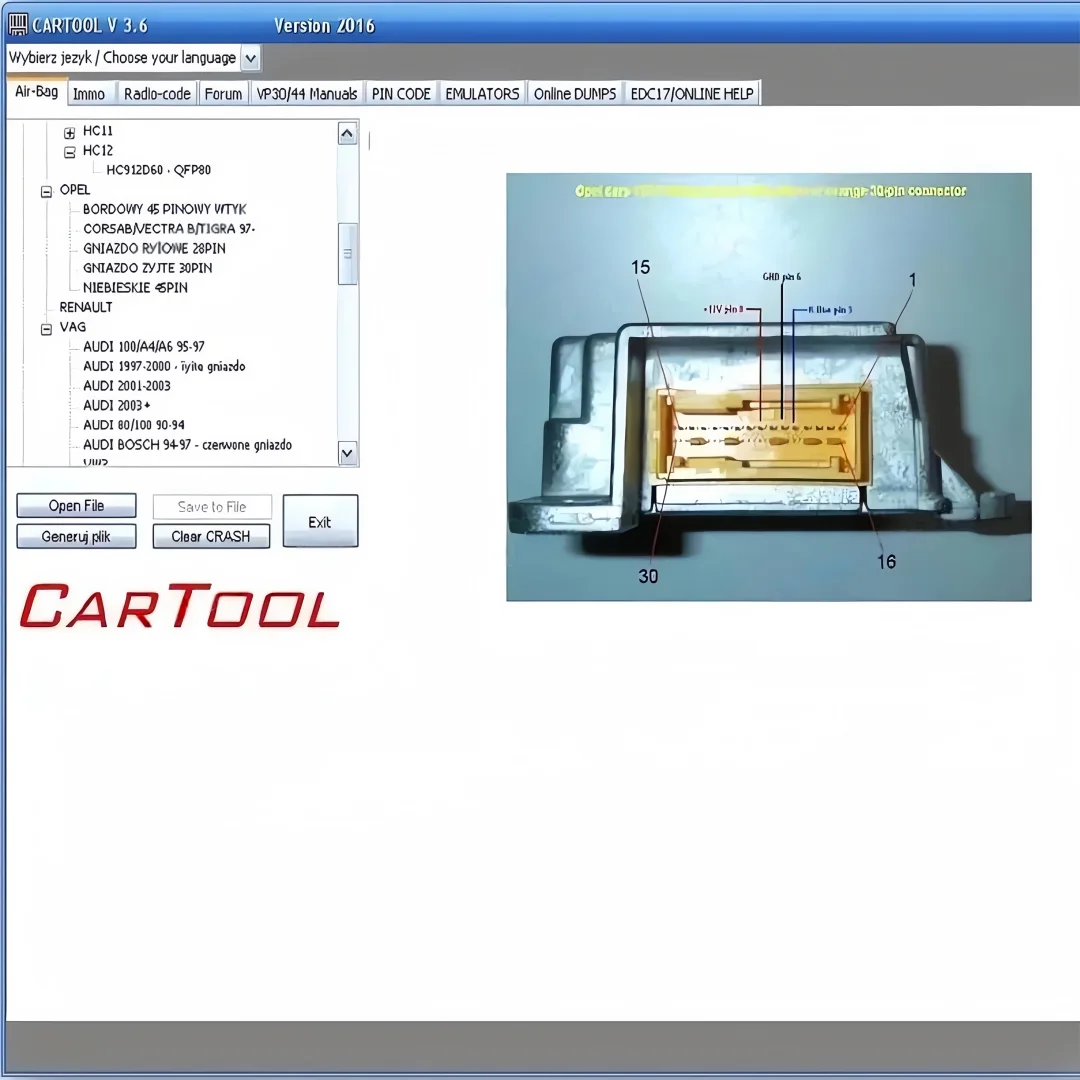Select the VP30/44 Manuals tab
Image resolution: width=1080 pixels, height=1080 pixels.
click(307, 94)
